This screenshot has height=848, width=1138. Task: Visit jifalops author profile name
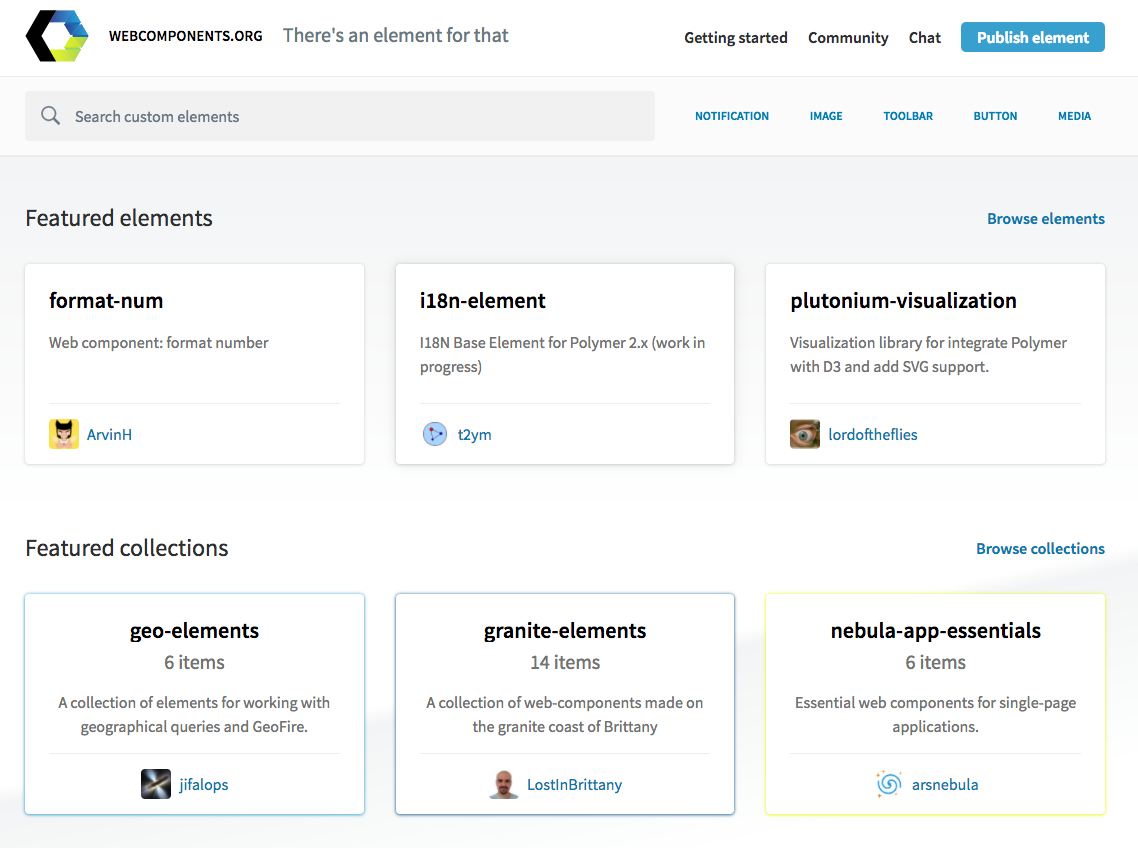(204, 784)
